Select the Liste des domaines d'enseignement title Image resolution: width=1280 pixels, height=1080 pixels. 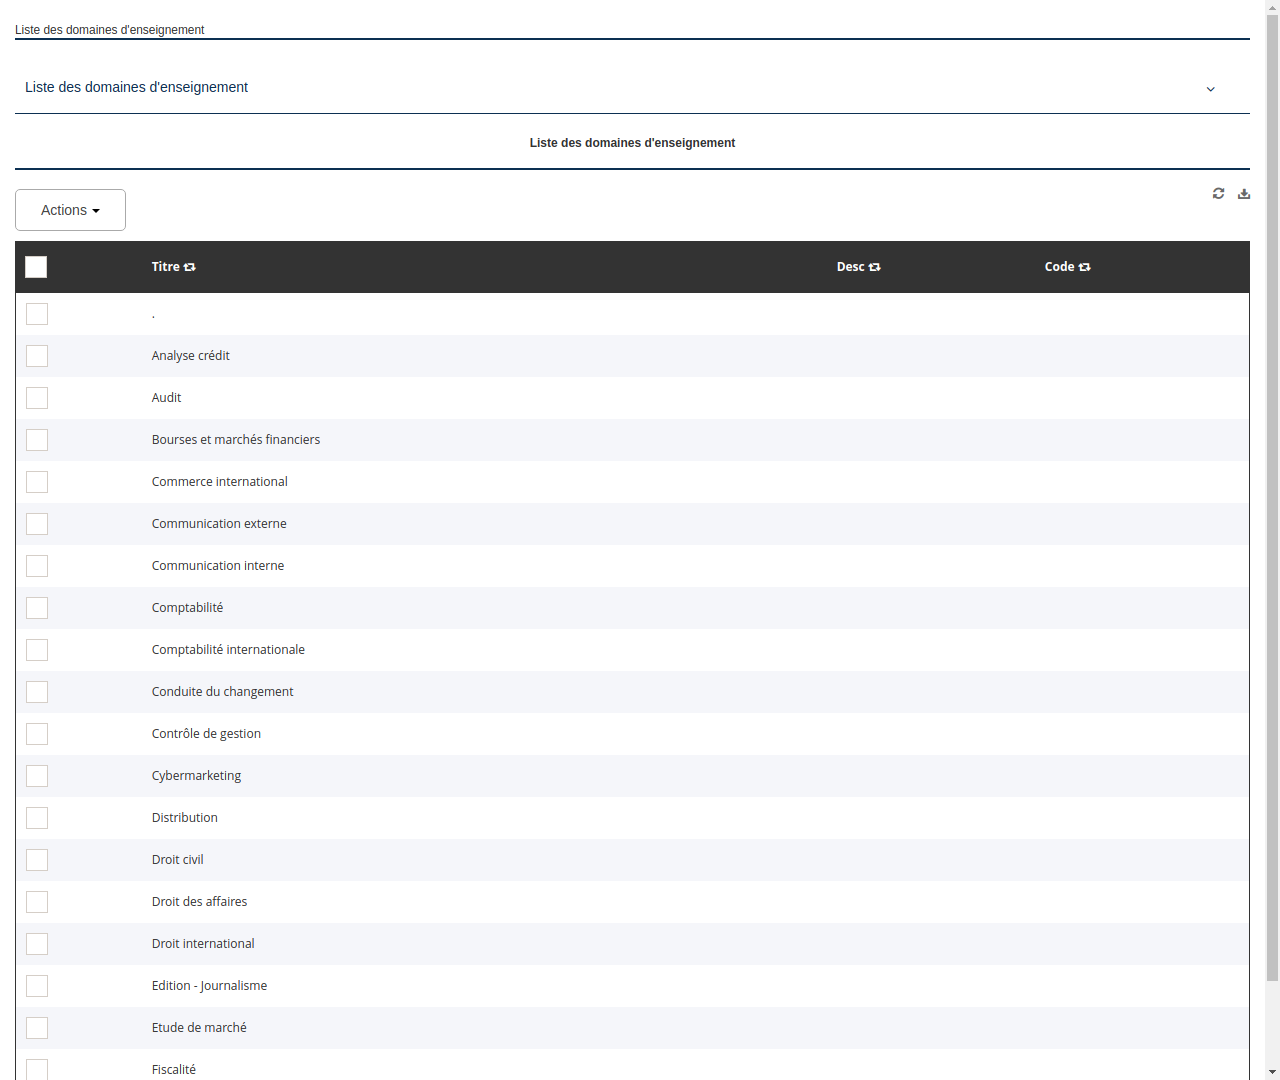click(x=632, y=143)
